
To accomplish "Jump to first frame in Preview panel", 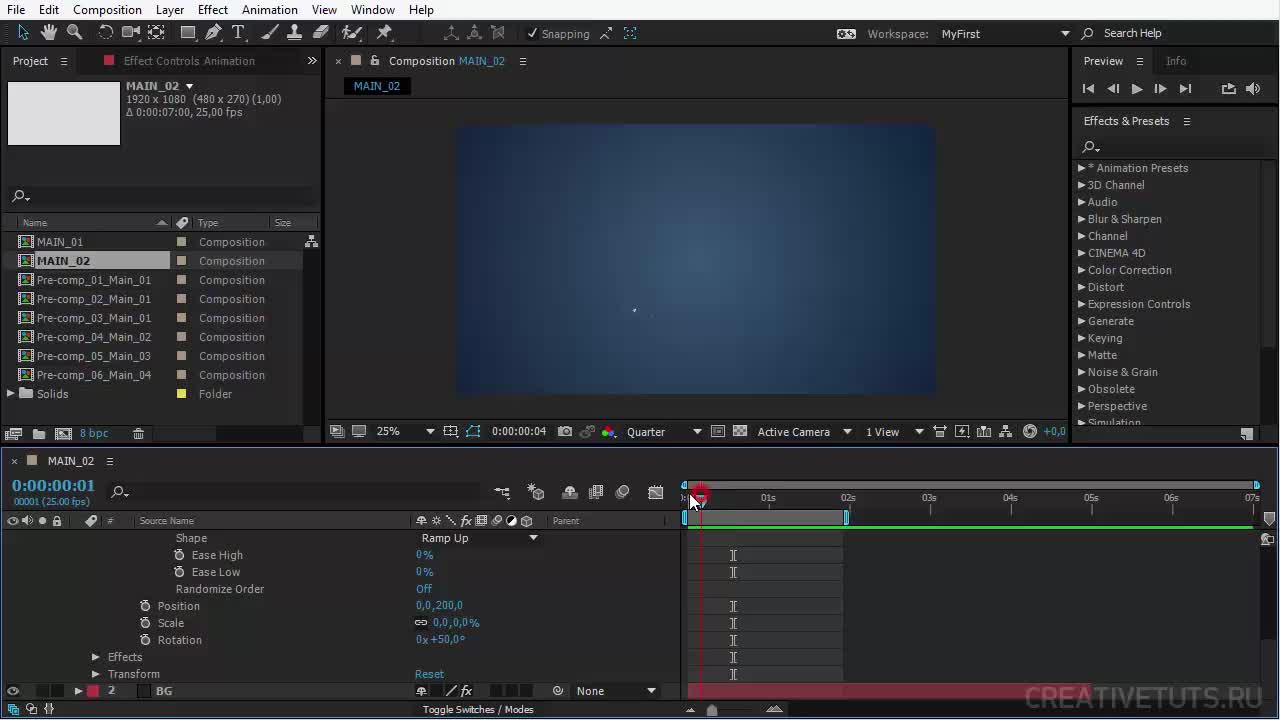I will pyautogui.click(x=1089, y=89).
